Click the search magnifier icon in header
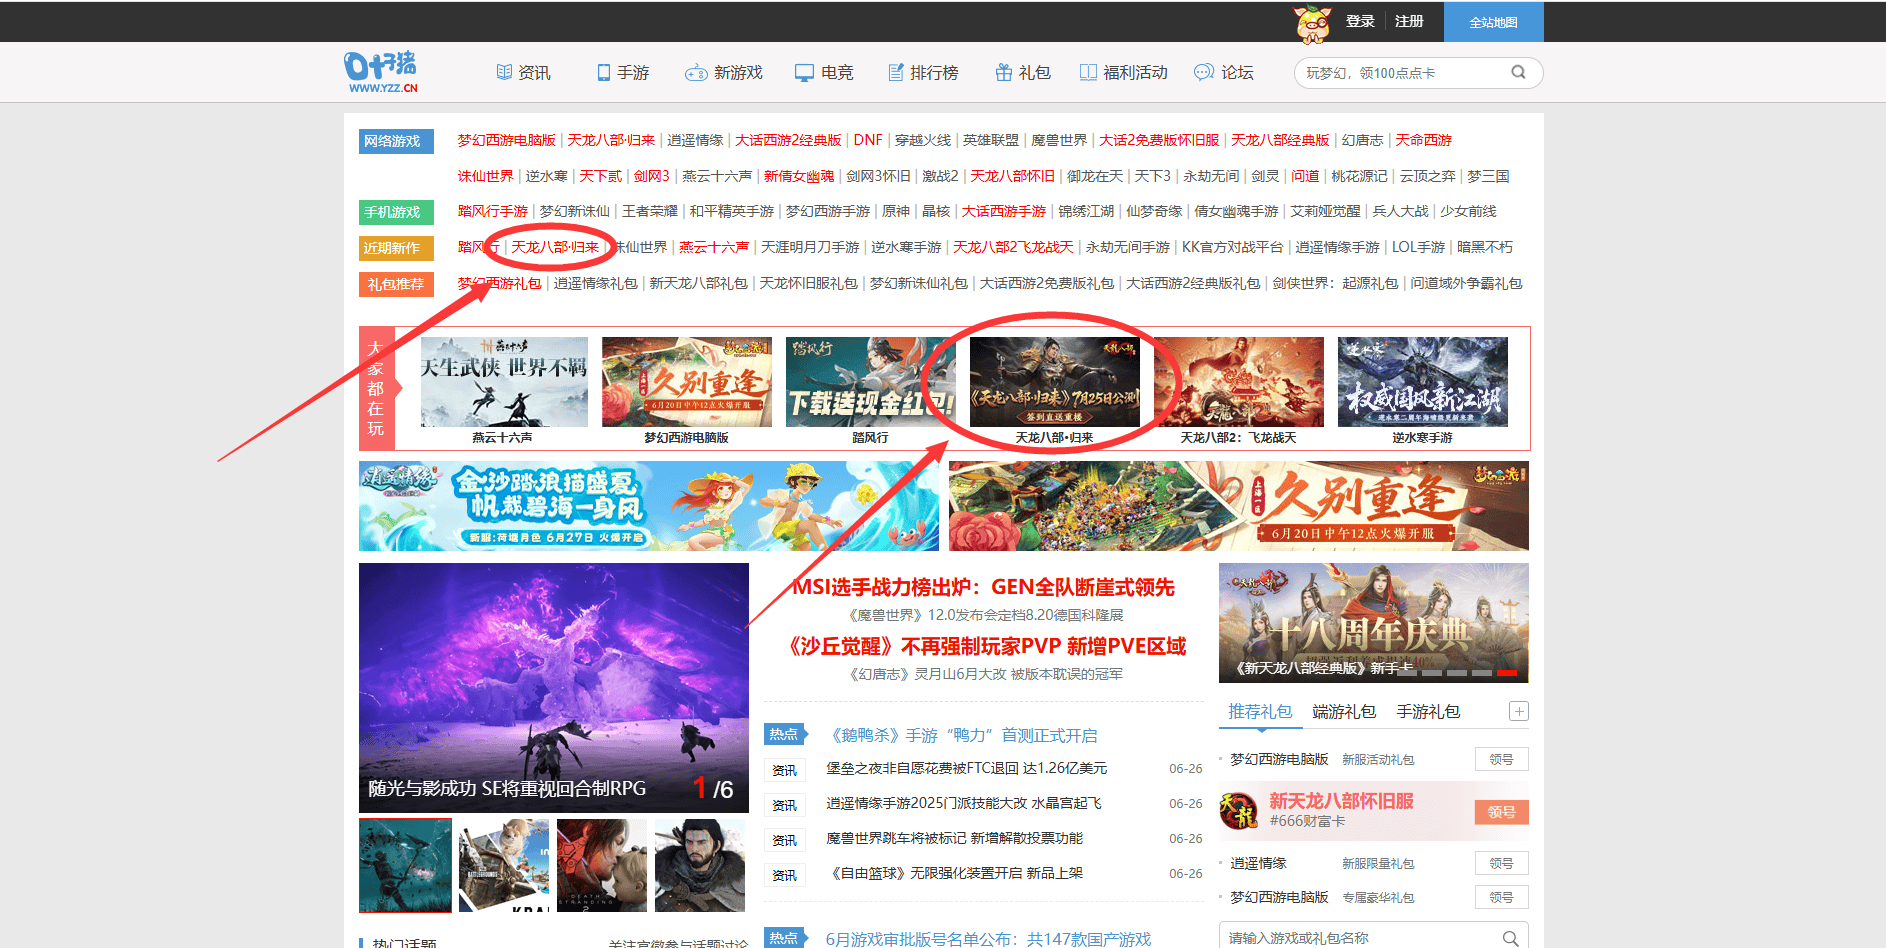The height and width of the screenshot is (948, 1886). (1518, 72)
